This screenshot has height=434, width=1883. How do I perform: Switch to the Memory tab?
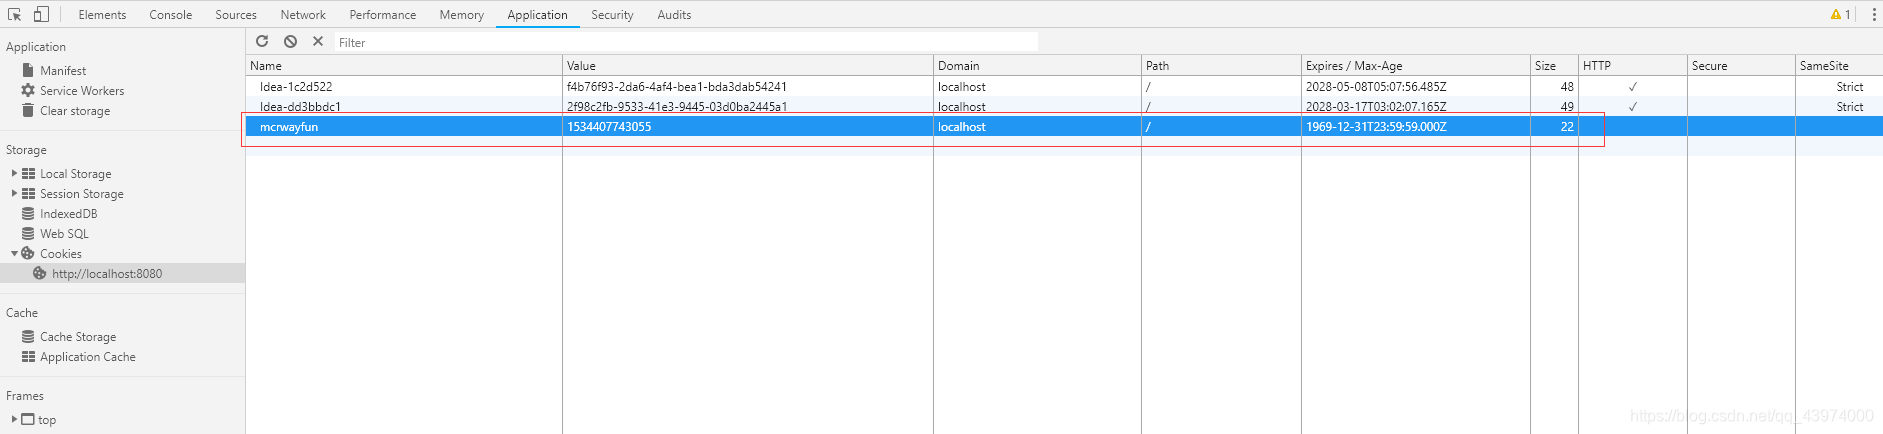[462, 14]
